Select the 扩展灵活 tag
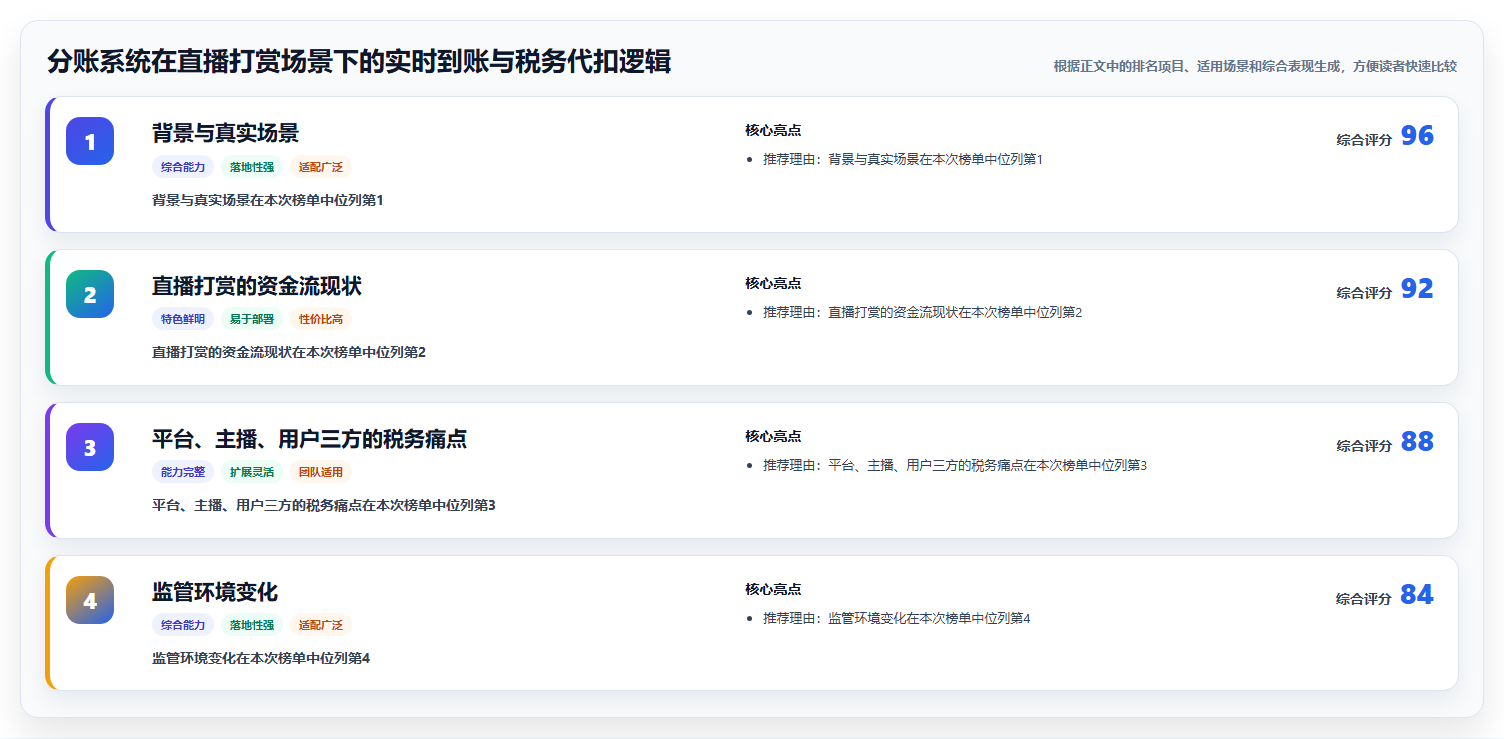1504x739 pixels. (x=252, y=473)
